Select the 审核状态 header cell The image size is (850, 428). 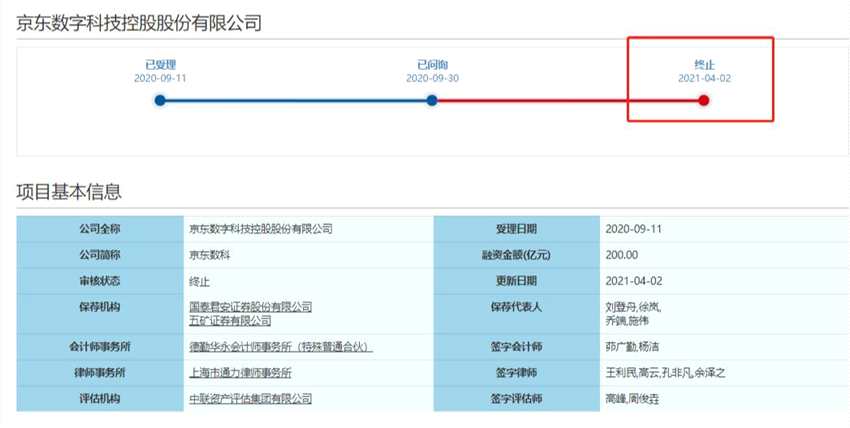[100, 281]
